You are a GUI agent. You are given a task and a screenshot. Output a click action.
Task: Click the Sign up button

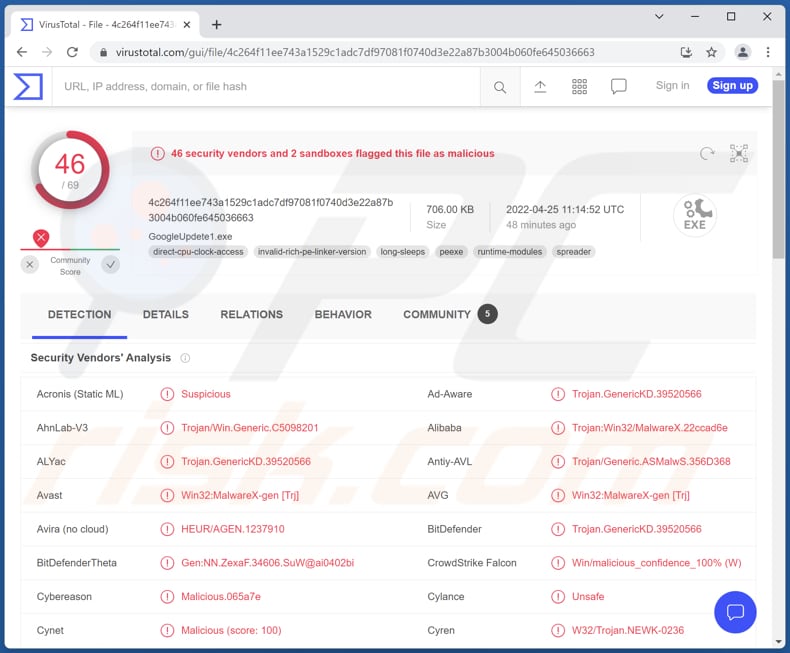click(x=732, y=86)
